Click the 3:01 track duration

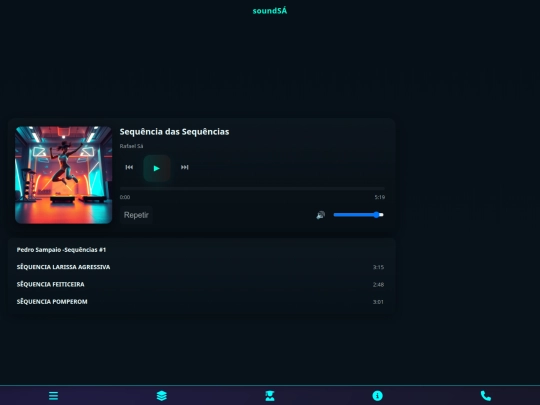coord(378,302)
